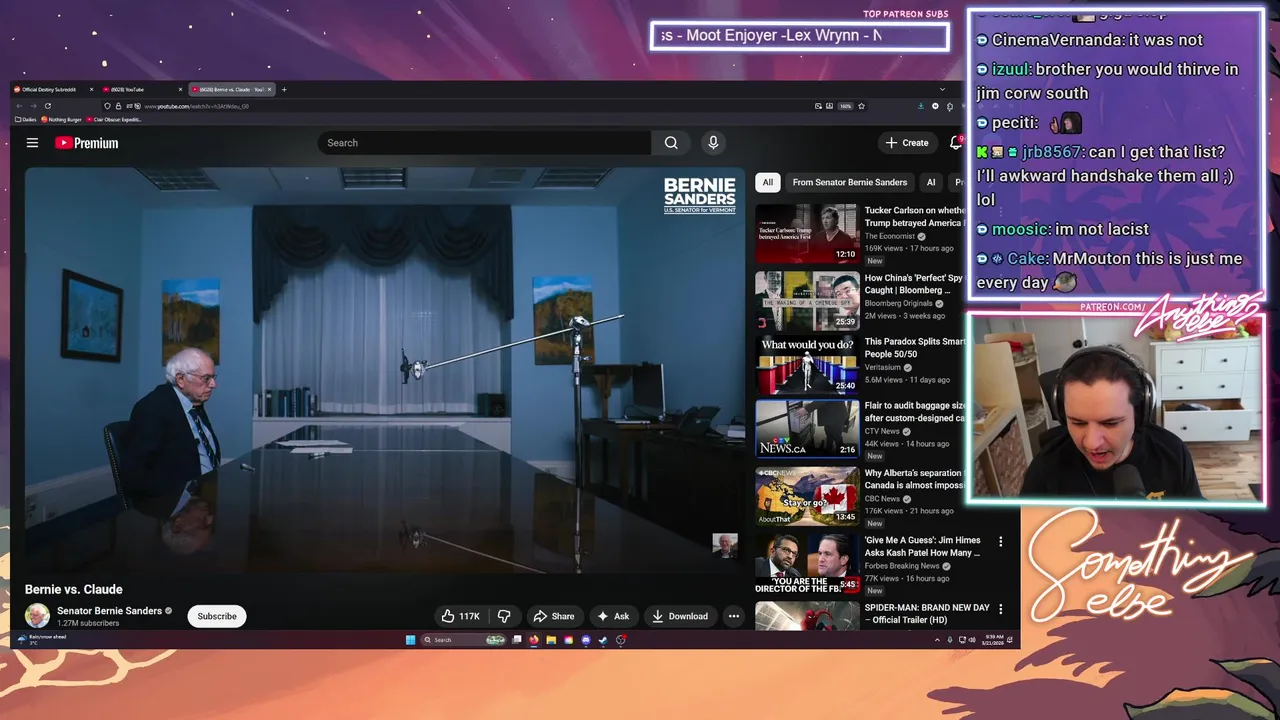Go to YouTube Premium home logo
1280x720 pixels.
click(87, 143)
